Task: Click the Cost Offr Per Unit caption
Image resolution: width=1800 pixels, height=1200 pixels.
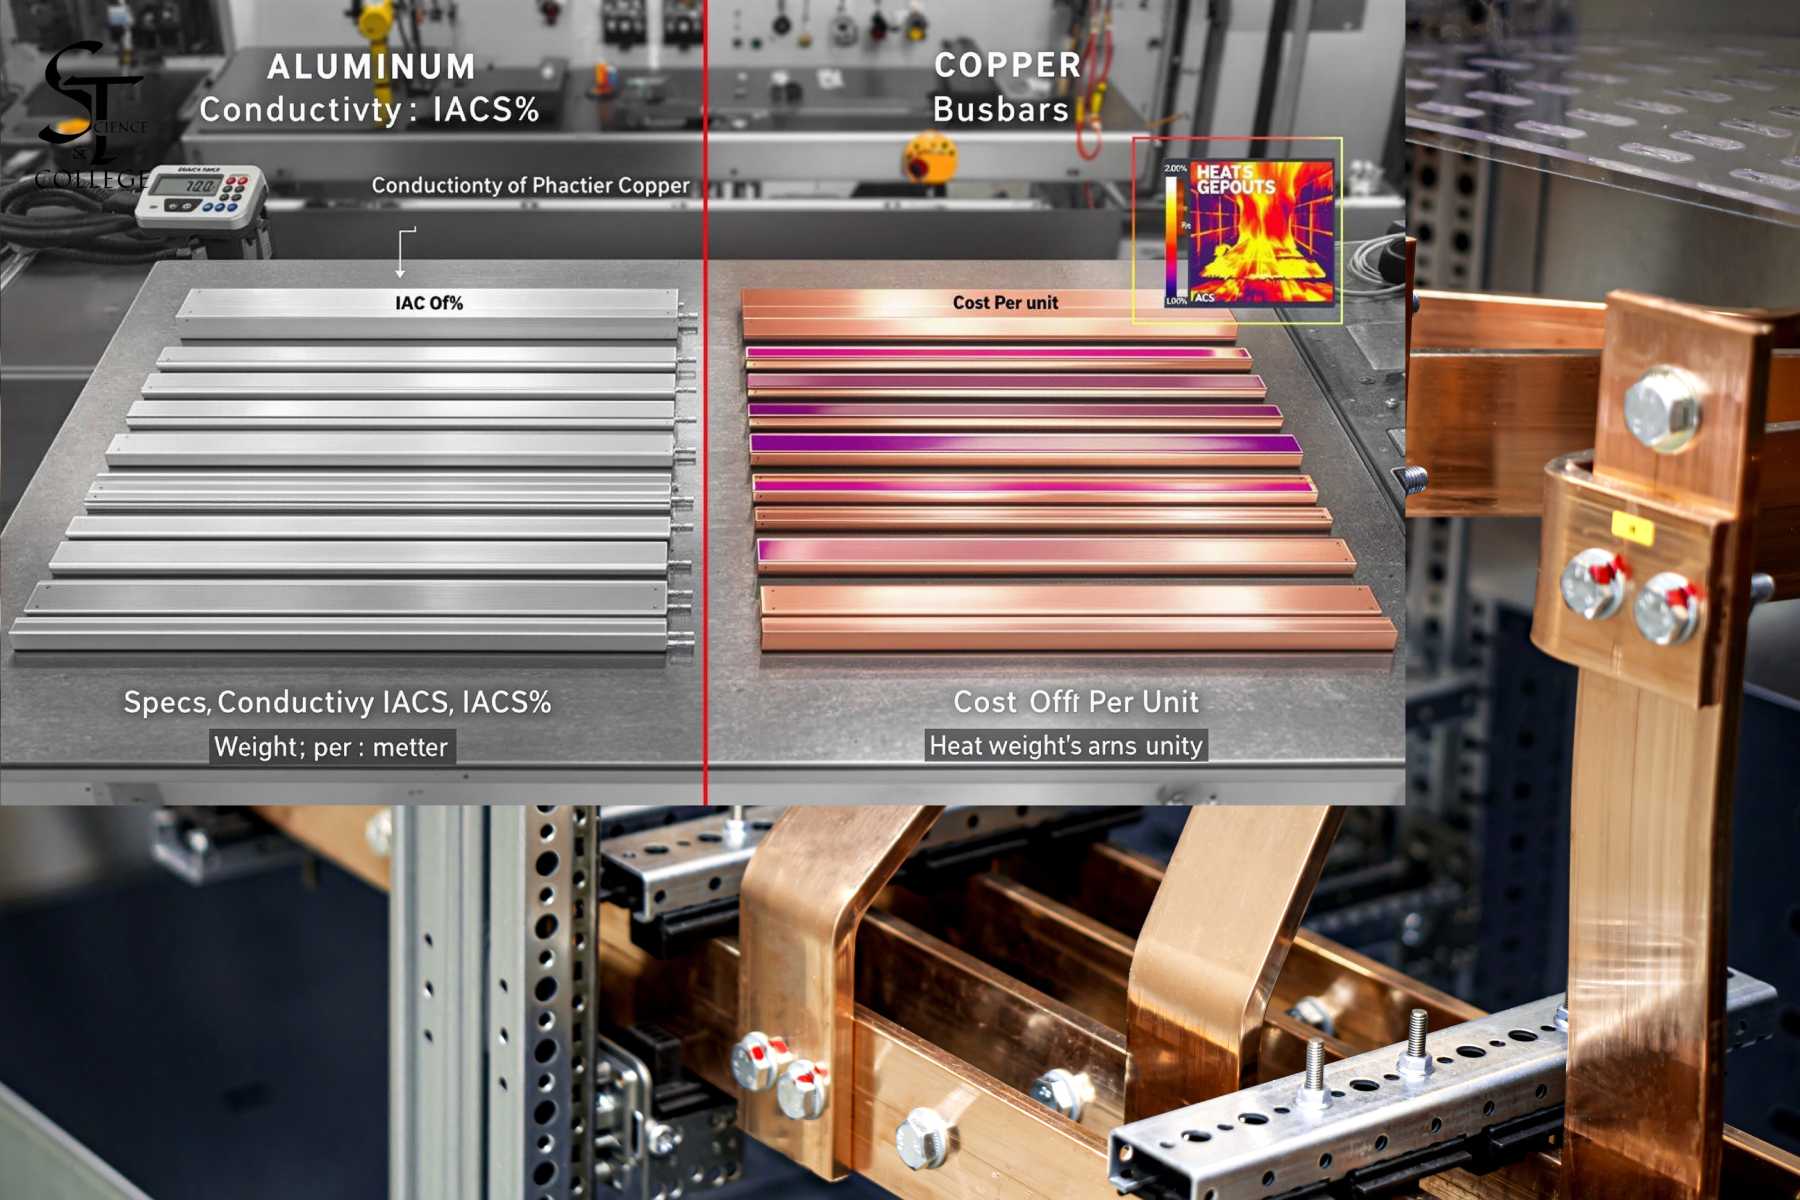Action: click(x=1076, y=702)
